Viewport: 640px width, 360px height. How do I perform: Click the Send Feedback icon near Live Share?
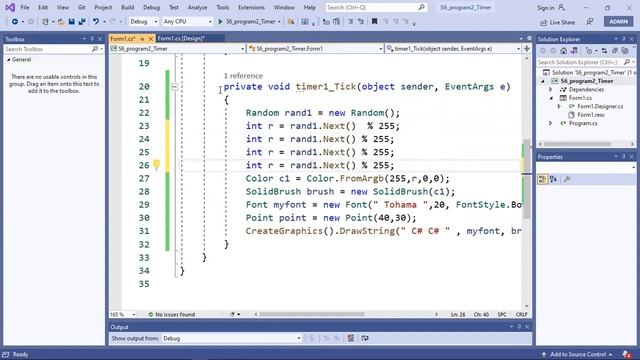[x=589, y=22]
